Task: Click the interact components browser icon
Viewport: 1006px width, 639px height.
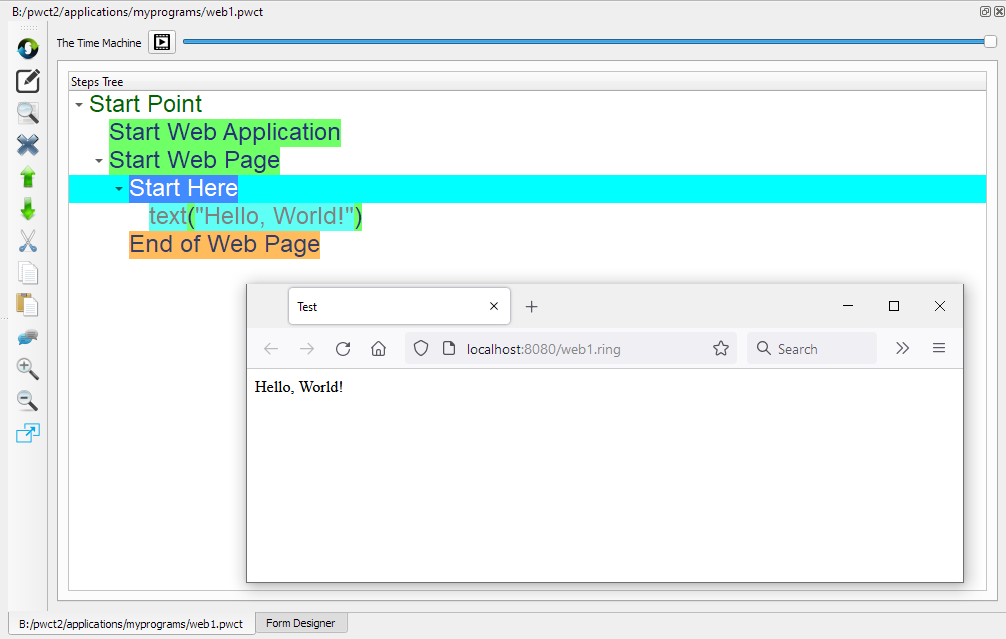Action: pos(28,48)
